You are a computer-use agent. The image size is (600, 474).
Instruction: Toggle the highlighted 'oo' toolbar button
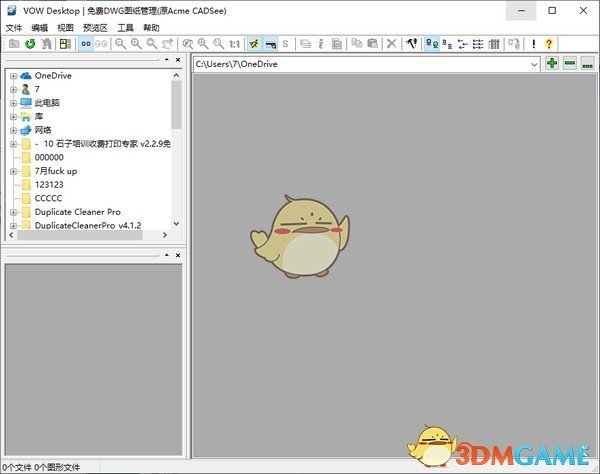[x=86, y=44]
